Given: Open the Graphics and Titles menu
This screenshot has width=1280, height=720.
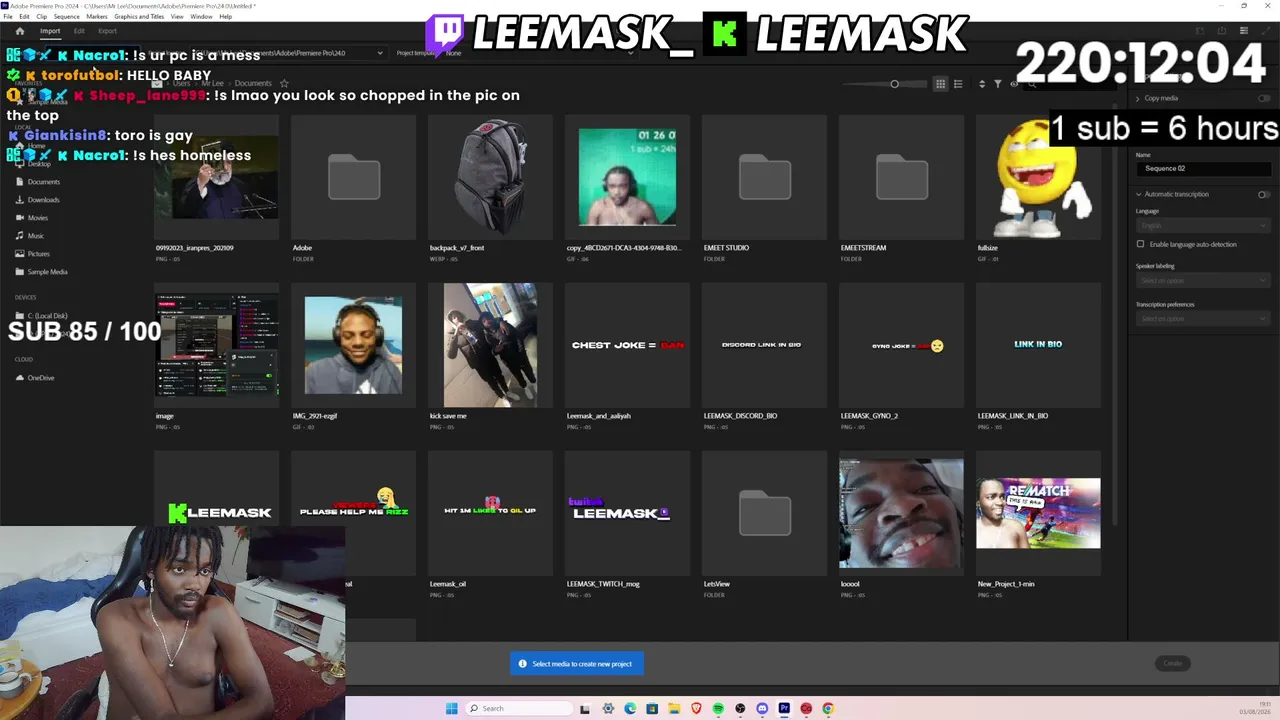Looking at the screenshot, I should 139,17.
